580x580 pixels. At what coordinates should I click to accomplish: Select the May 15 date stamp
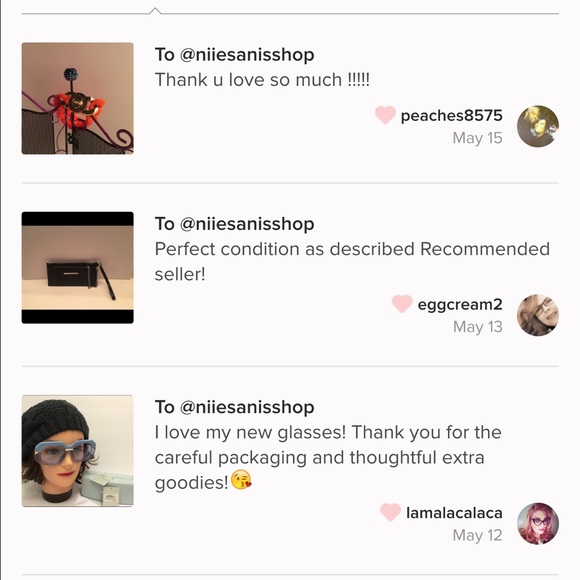point(478,138)
